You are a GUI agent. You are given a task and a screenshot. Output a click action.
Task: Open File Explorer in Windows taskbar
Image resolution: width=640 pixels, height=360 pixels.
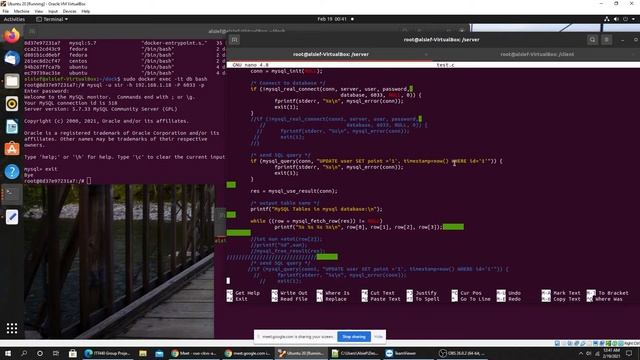coord(143,353)
